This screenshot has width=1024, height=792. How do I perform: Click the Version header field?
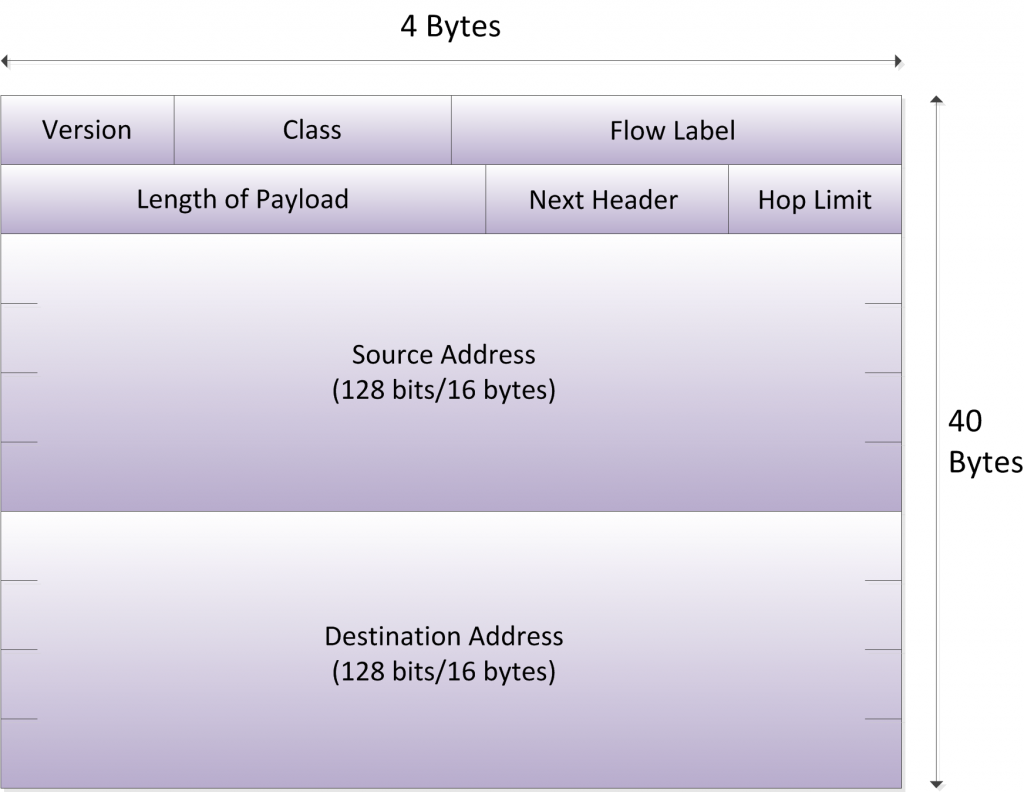click(x=87, y=130)
